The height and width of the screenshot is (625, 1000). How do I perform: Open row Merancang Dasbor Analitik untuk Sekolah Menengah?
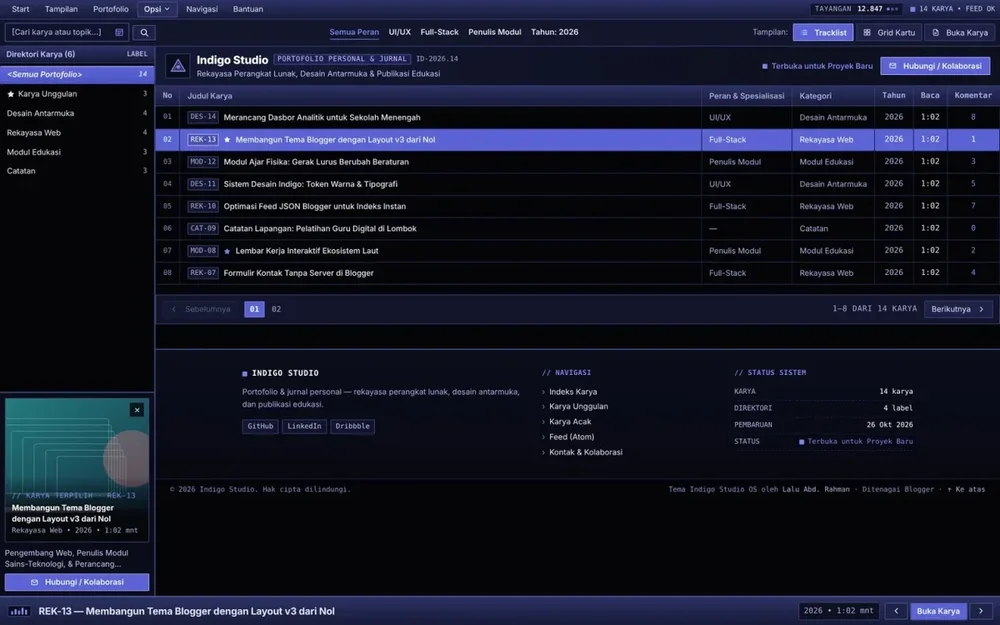pyautogui.click(x=577, y=117)
